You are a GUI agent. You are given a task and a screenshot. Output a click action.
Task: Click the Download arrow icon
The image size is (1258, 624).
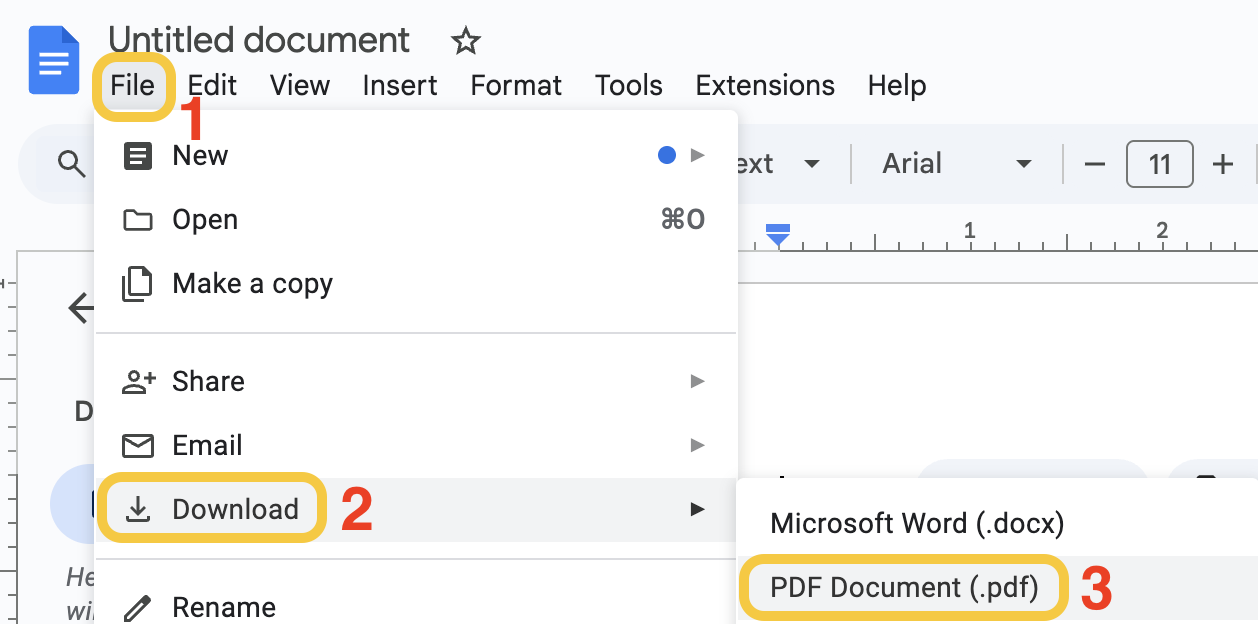138,509
